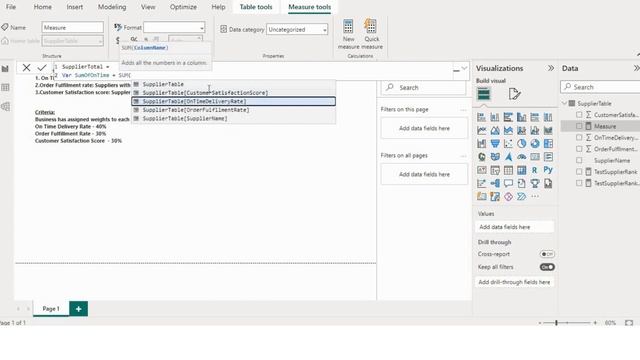Image resolution: width=640 pixels, height=360 pixels.
Task: Choose the Clustered bar chart visual
Action: coord(508,118)
